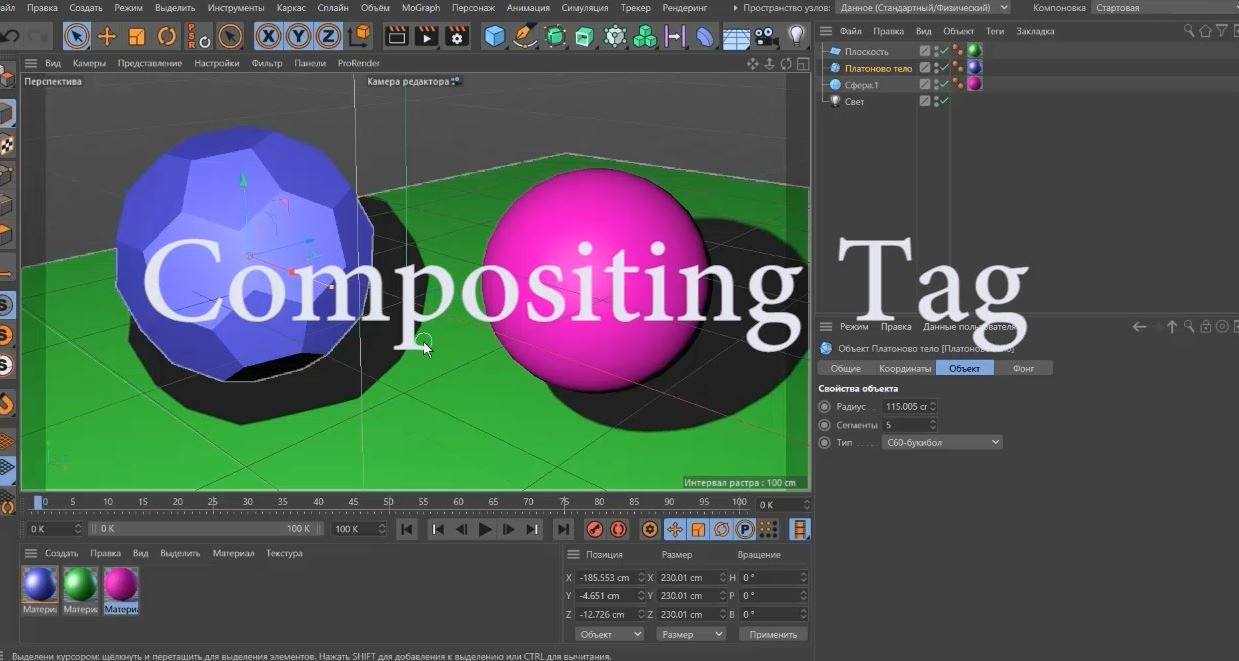Select Плоскость in object manager
This screenshot has width=1239, height=661.
pos(866,51)
